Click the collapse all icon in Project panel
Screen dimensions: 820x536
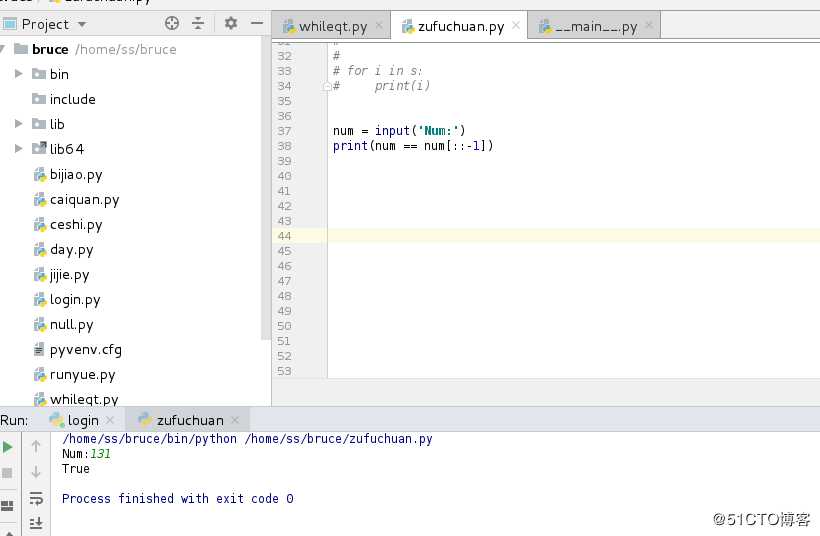pyautogui.click(x=198, y=23)
